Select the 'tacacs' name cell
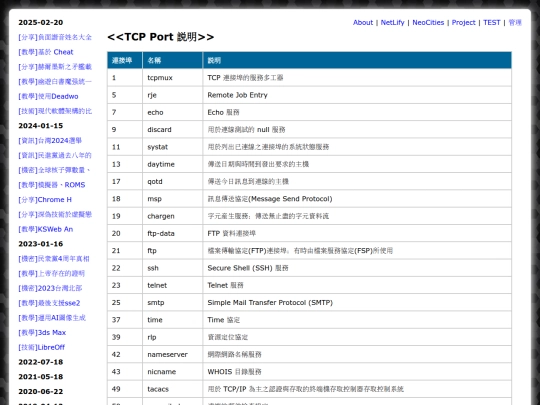 click(173, 389)
